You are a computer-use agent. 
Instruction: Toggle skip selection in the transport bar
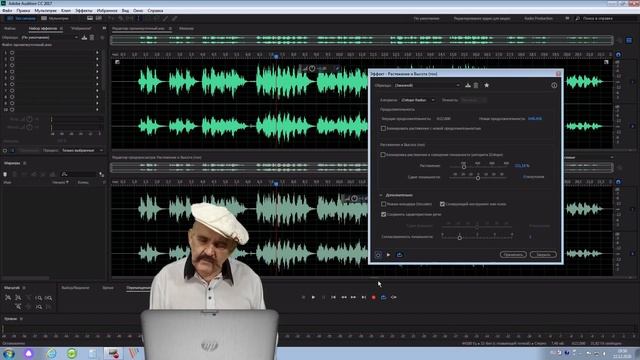393,297
